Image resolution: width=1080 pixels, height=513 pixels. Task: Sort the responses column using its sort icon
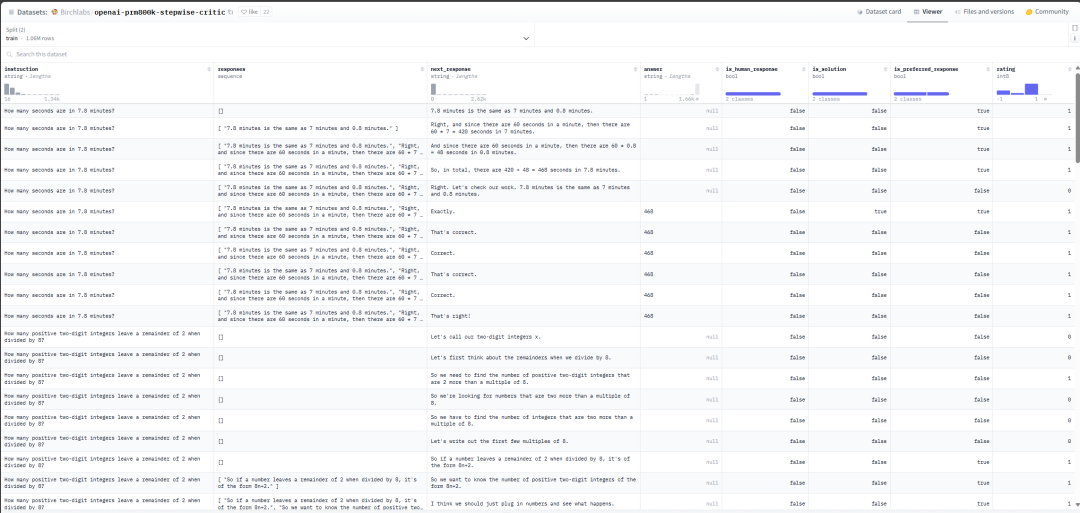(421, 69)
